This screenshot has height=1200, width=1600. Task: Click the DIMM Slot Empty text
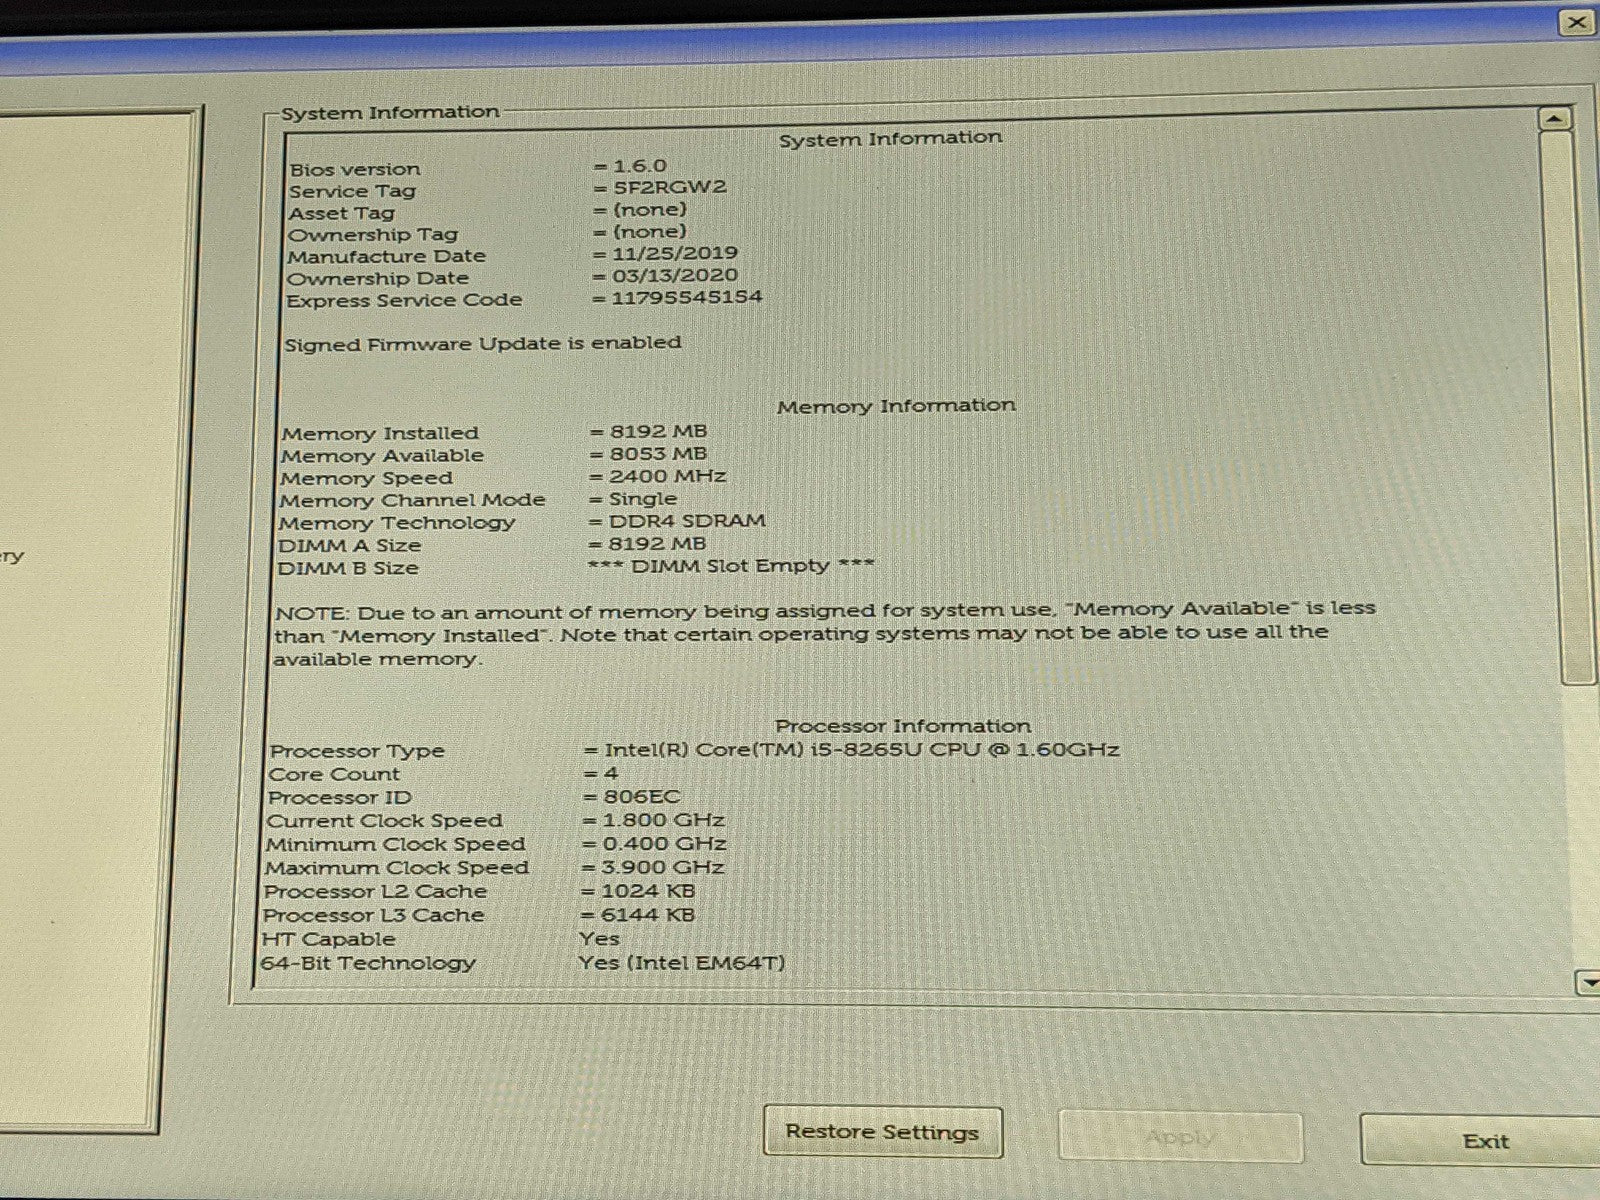[731, 565]
